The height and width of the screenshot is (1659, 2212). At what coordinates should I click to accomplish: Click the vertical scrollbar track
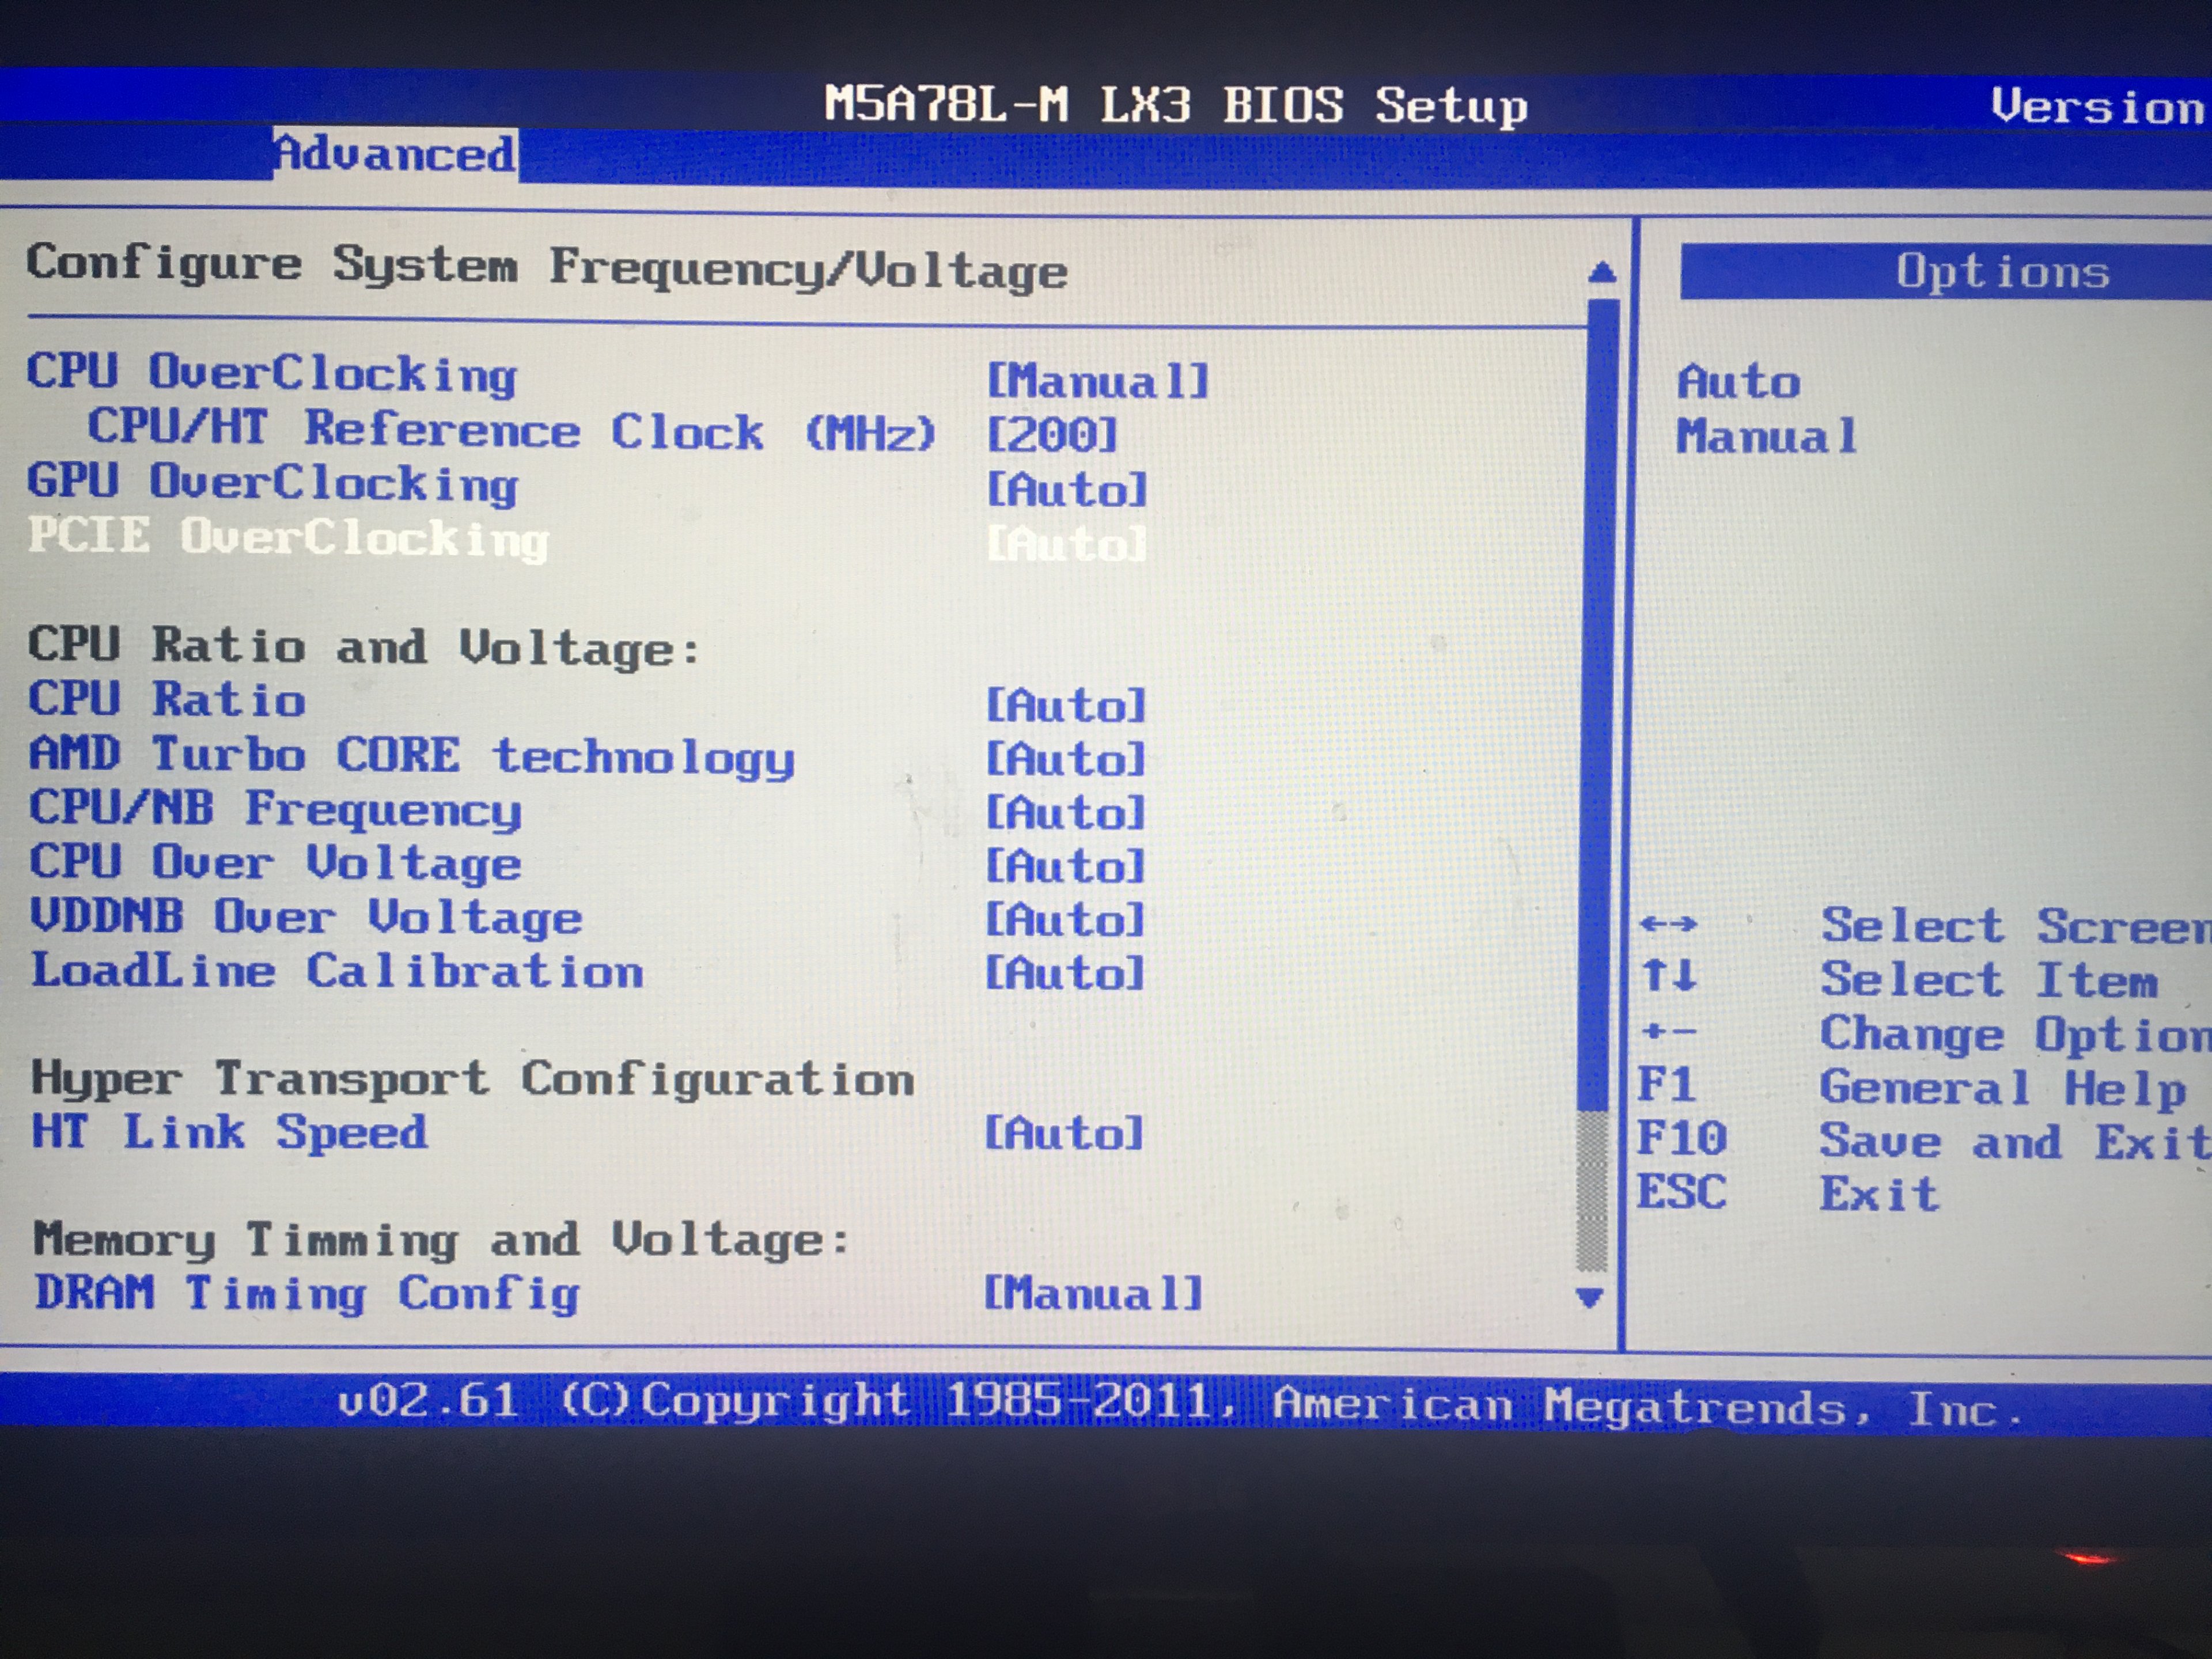coord(1592,1190)
